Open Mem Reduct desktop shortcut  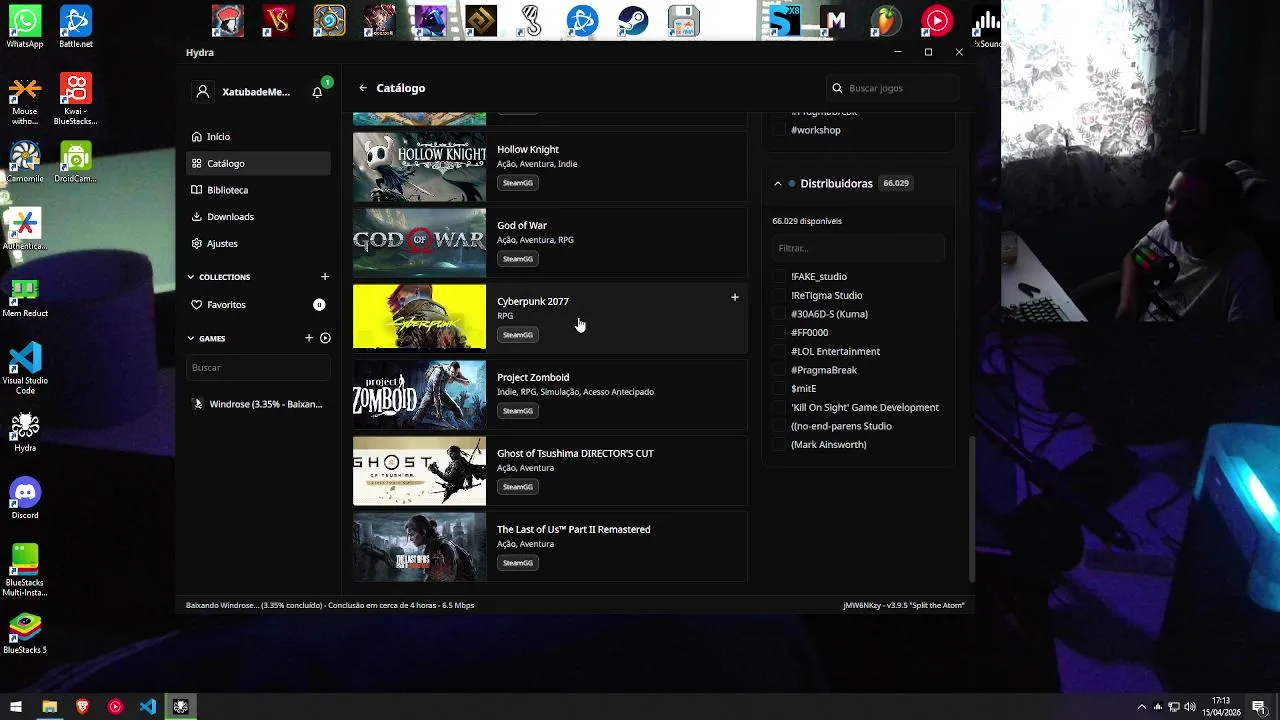coord(25,298)
